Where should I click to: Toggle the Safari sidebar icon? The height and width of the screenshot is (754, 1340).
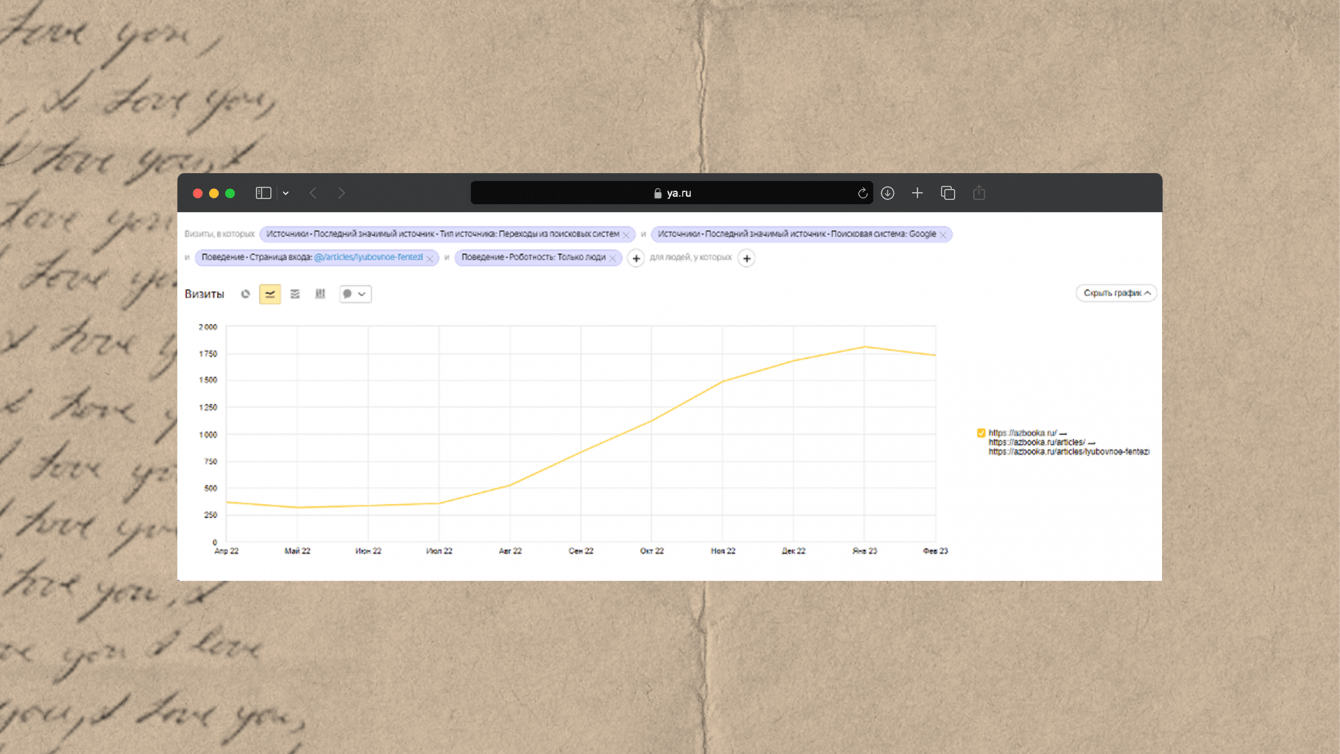click(263, 193)
